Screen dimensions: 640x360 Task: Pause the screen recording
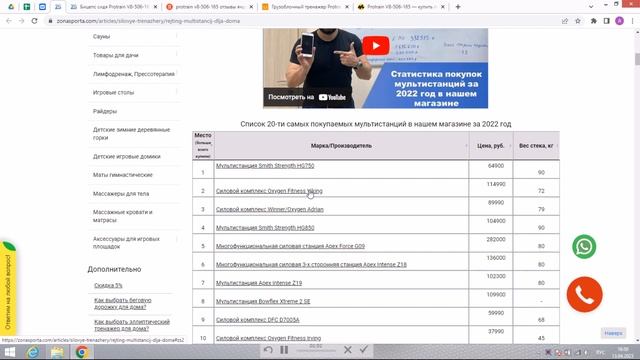[x=284, y=350]
